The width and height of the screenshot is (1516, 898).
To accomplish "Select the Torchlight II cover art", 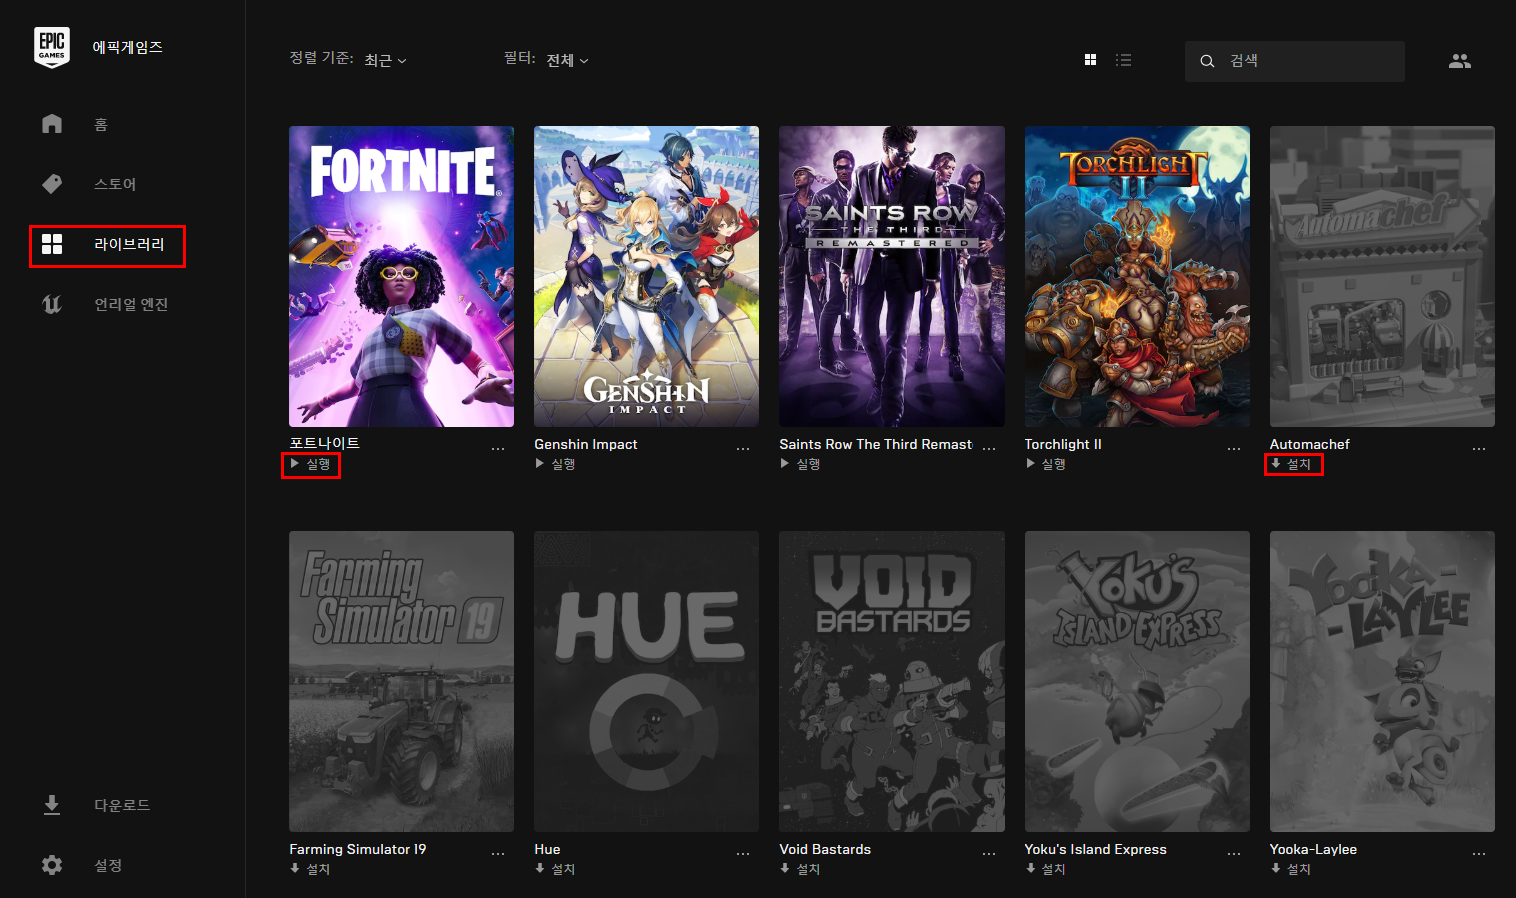I will click(x=1137, y=276).
